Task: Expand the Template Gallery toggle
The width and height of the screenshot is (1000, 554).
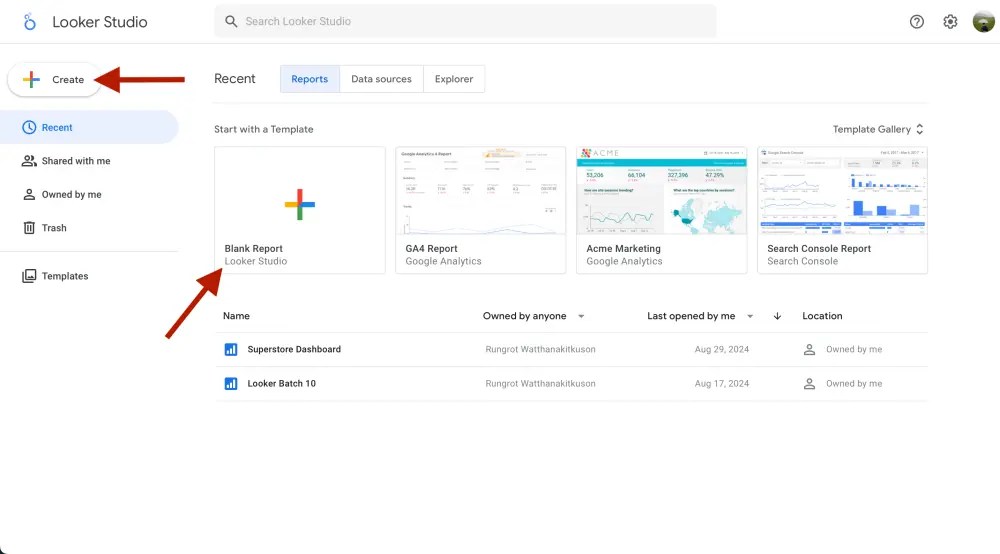Action: click(878, 129)
